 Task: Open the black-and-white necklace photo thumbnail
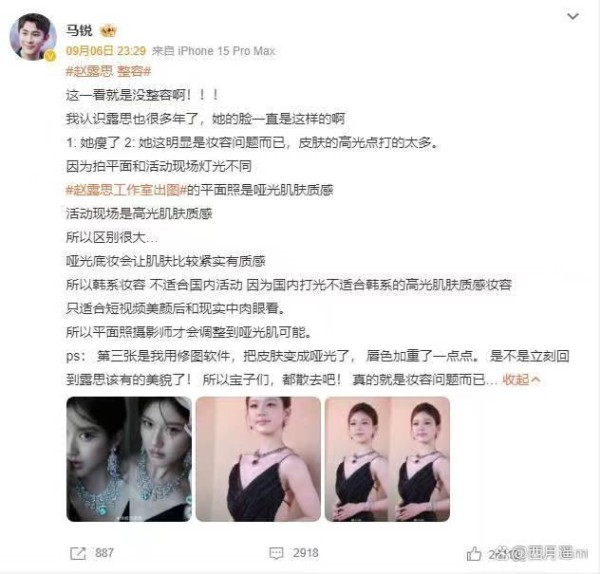129,459
